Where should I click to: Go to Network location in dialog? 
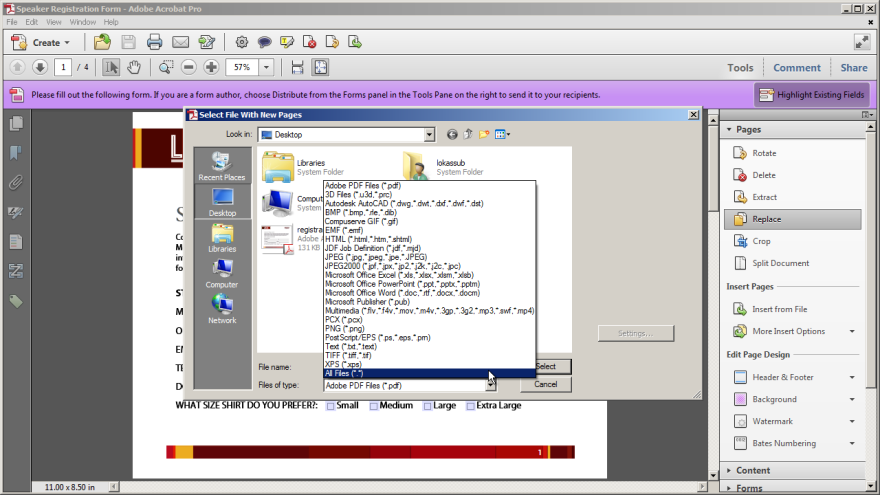tap(222, 309)
